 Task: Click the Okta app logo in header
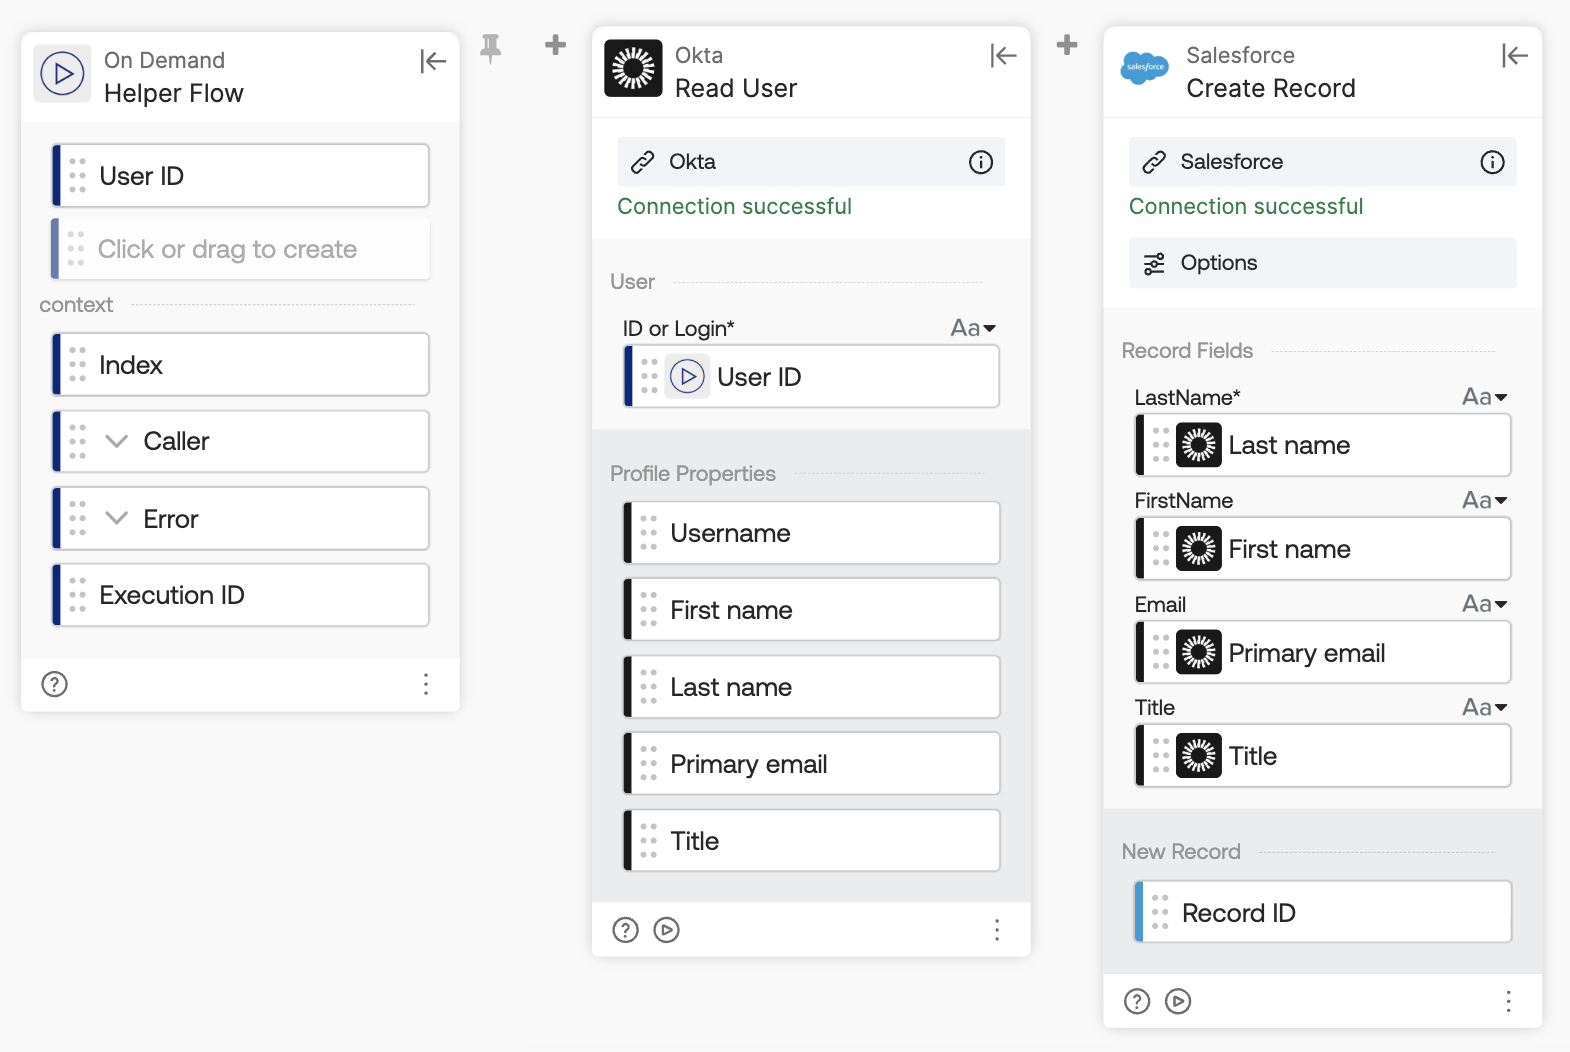pyautogui.click(x=633, y=68)
